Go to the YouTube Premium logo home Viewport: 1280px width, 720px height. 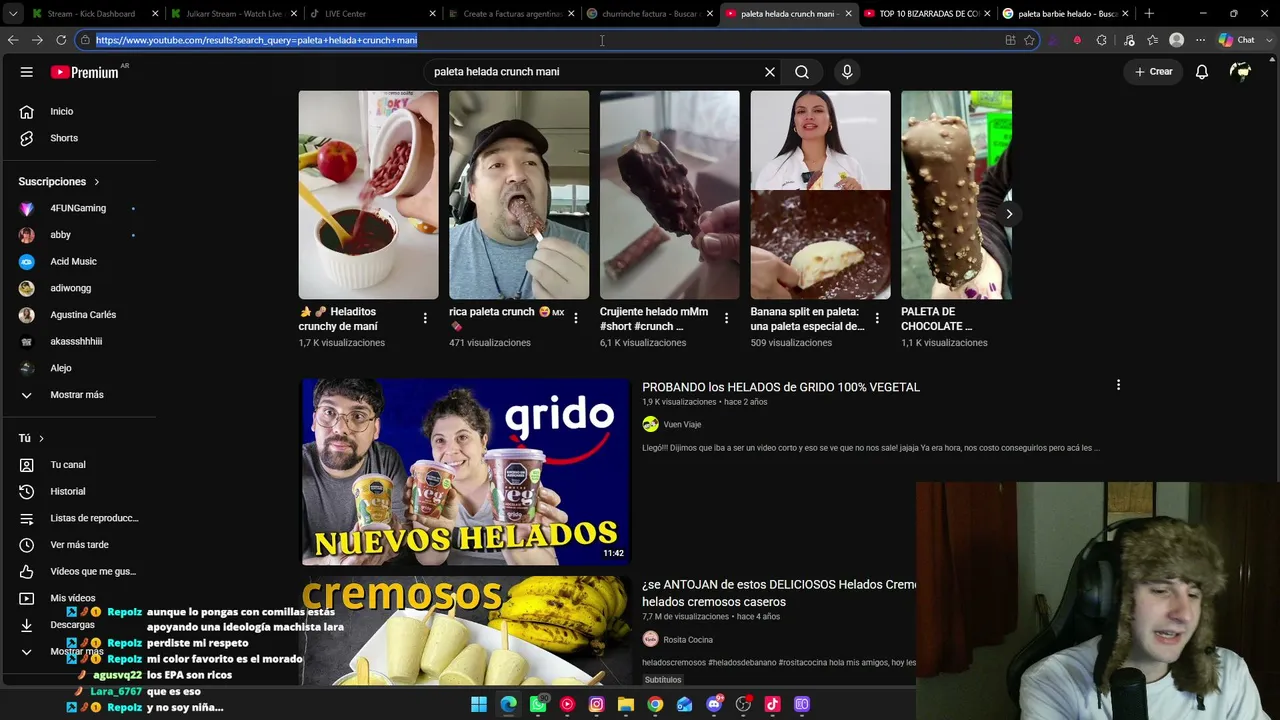[85, 72]
